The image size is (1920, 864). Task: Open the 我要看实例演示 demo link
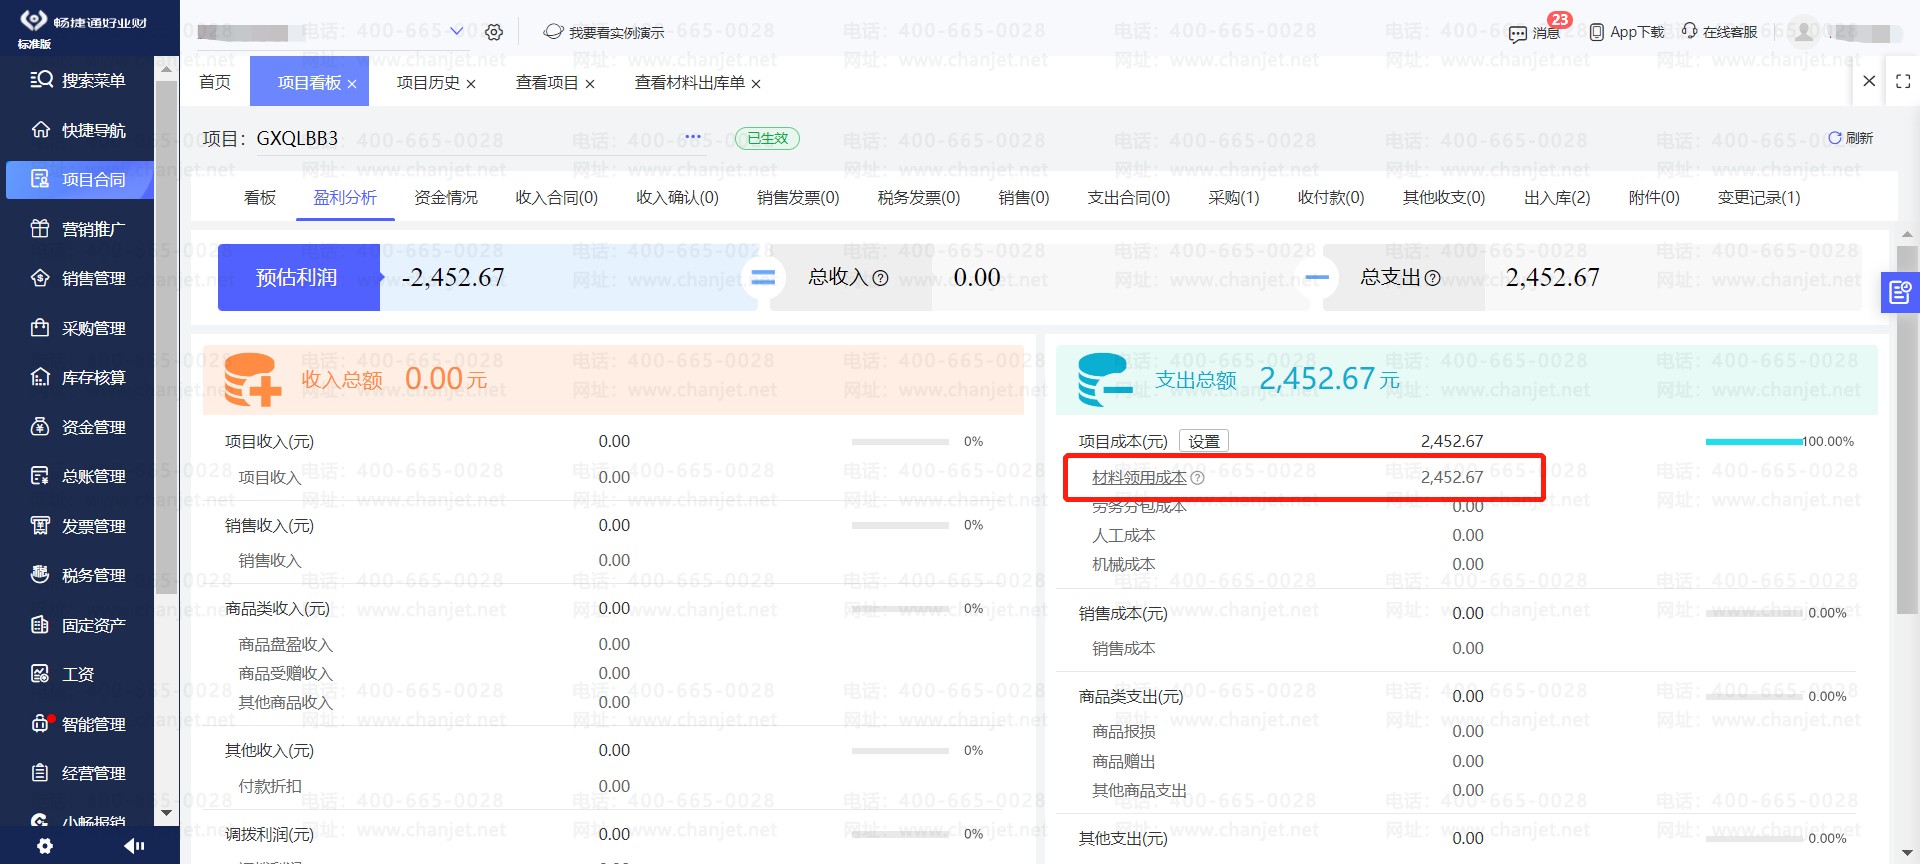604,32
